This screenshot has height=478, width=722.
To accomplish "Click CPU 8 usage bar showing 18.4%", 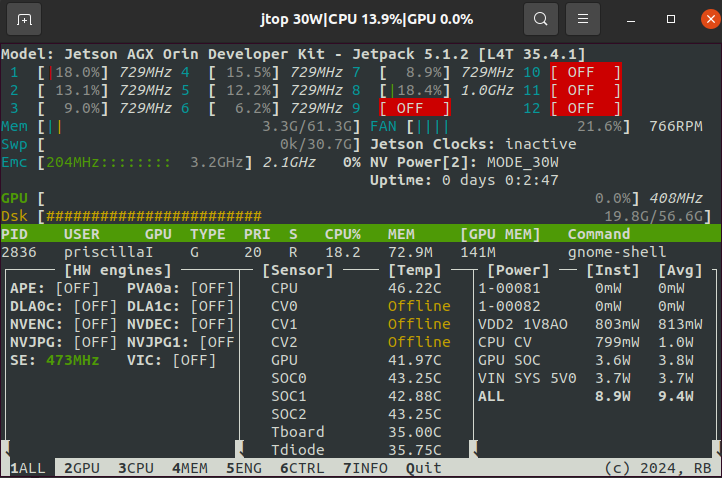I will click(414, 90).
